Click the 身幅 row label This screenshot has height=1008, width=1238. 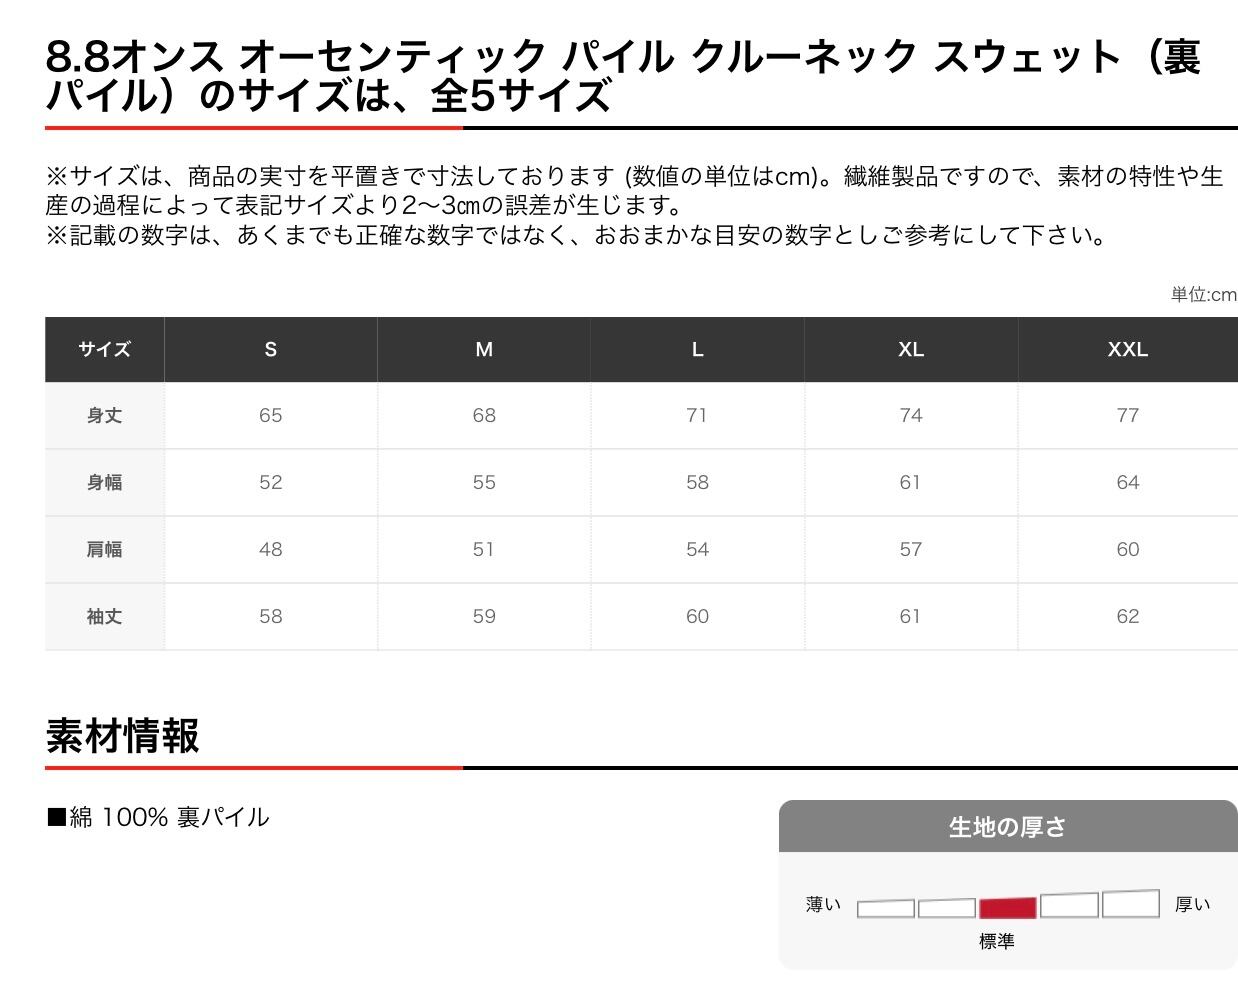104,482
